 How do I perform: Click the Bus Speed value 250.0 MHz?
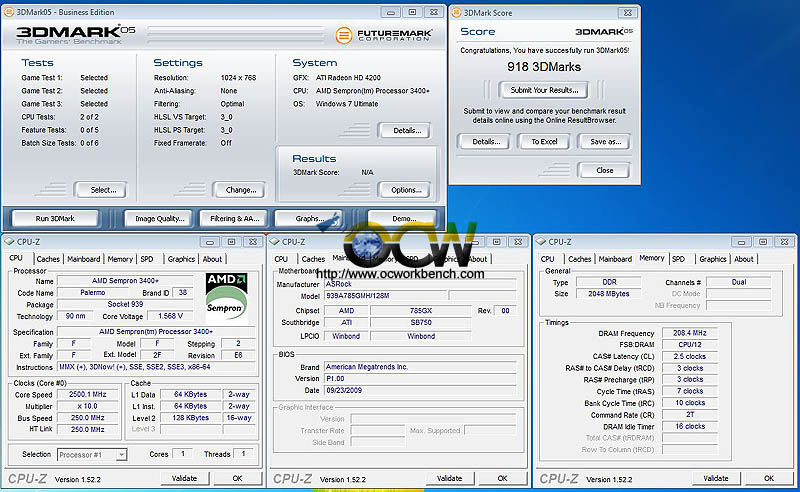(88, 418)
